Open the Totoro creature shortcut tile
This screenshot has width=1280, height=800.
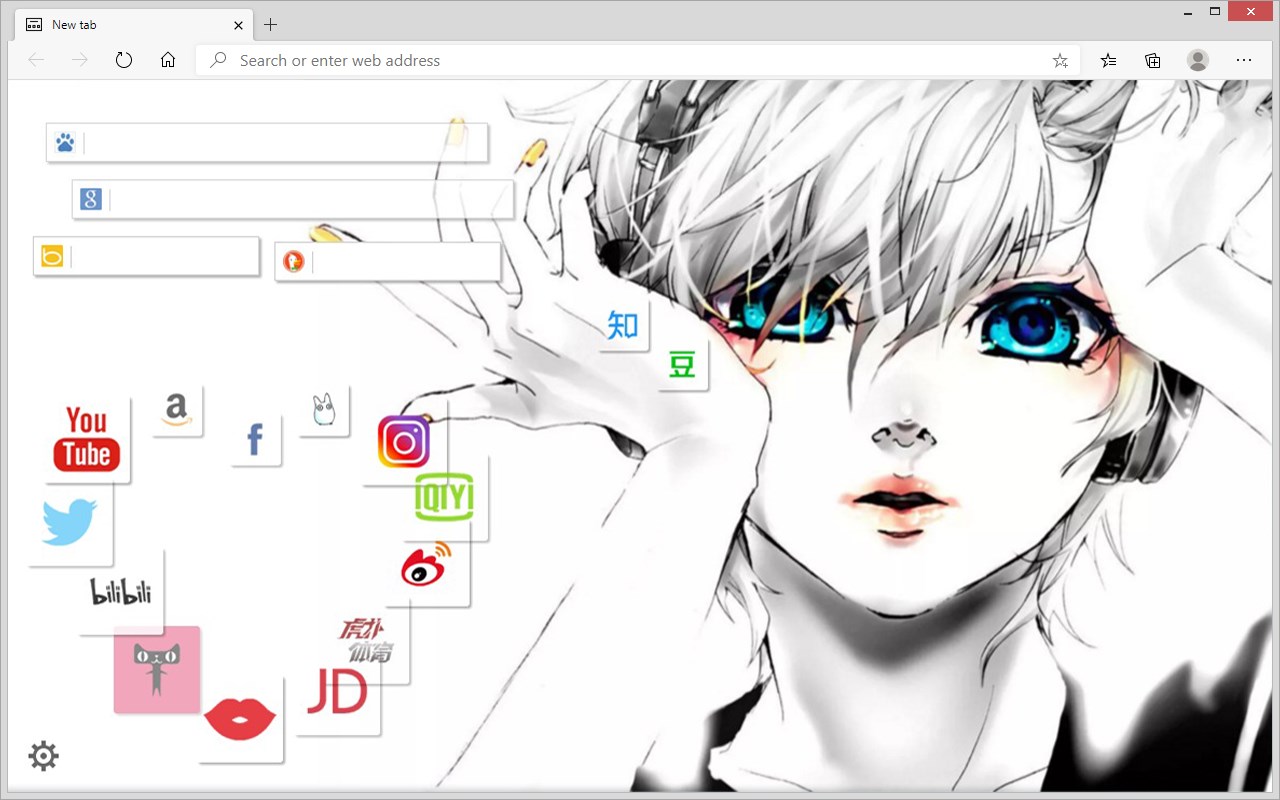pyautogui.click(x=324, y=410)
